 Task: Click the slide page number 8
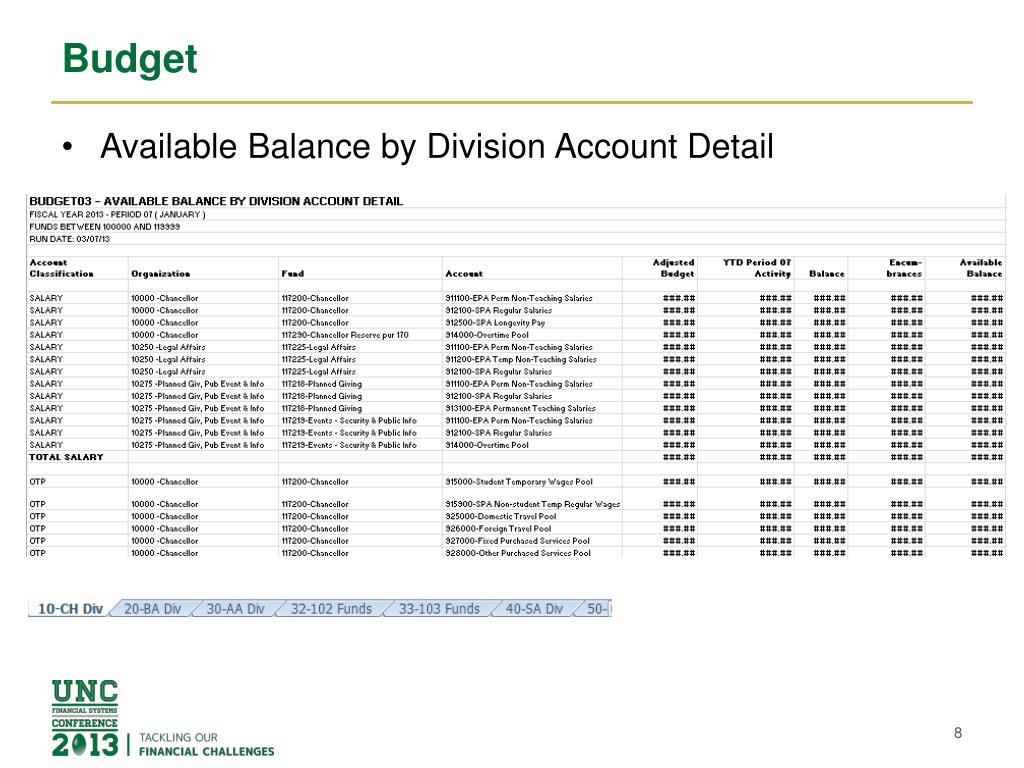click(x=957, y=733)
